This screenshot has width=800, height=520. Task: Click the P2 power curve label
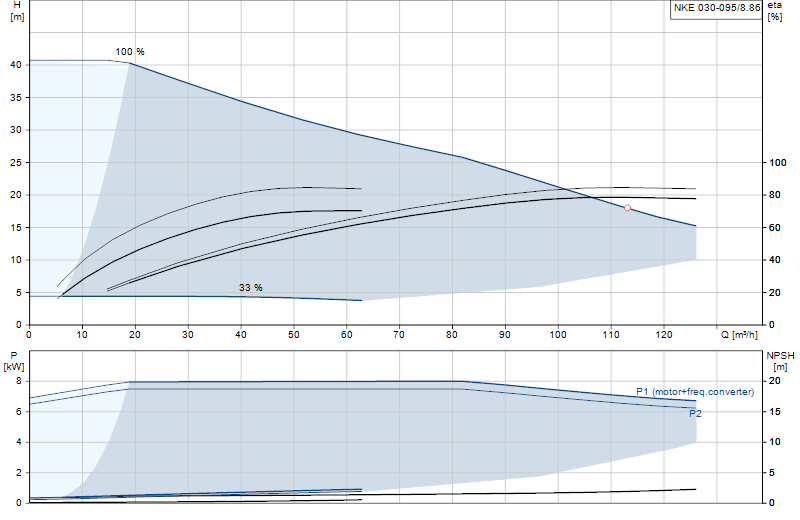pos(695,414)
